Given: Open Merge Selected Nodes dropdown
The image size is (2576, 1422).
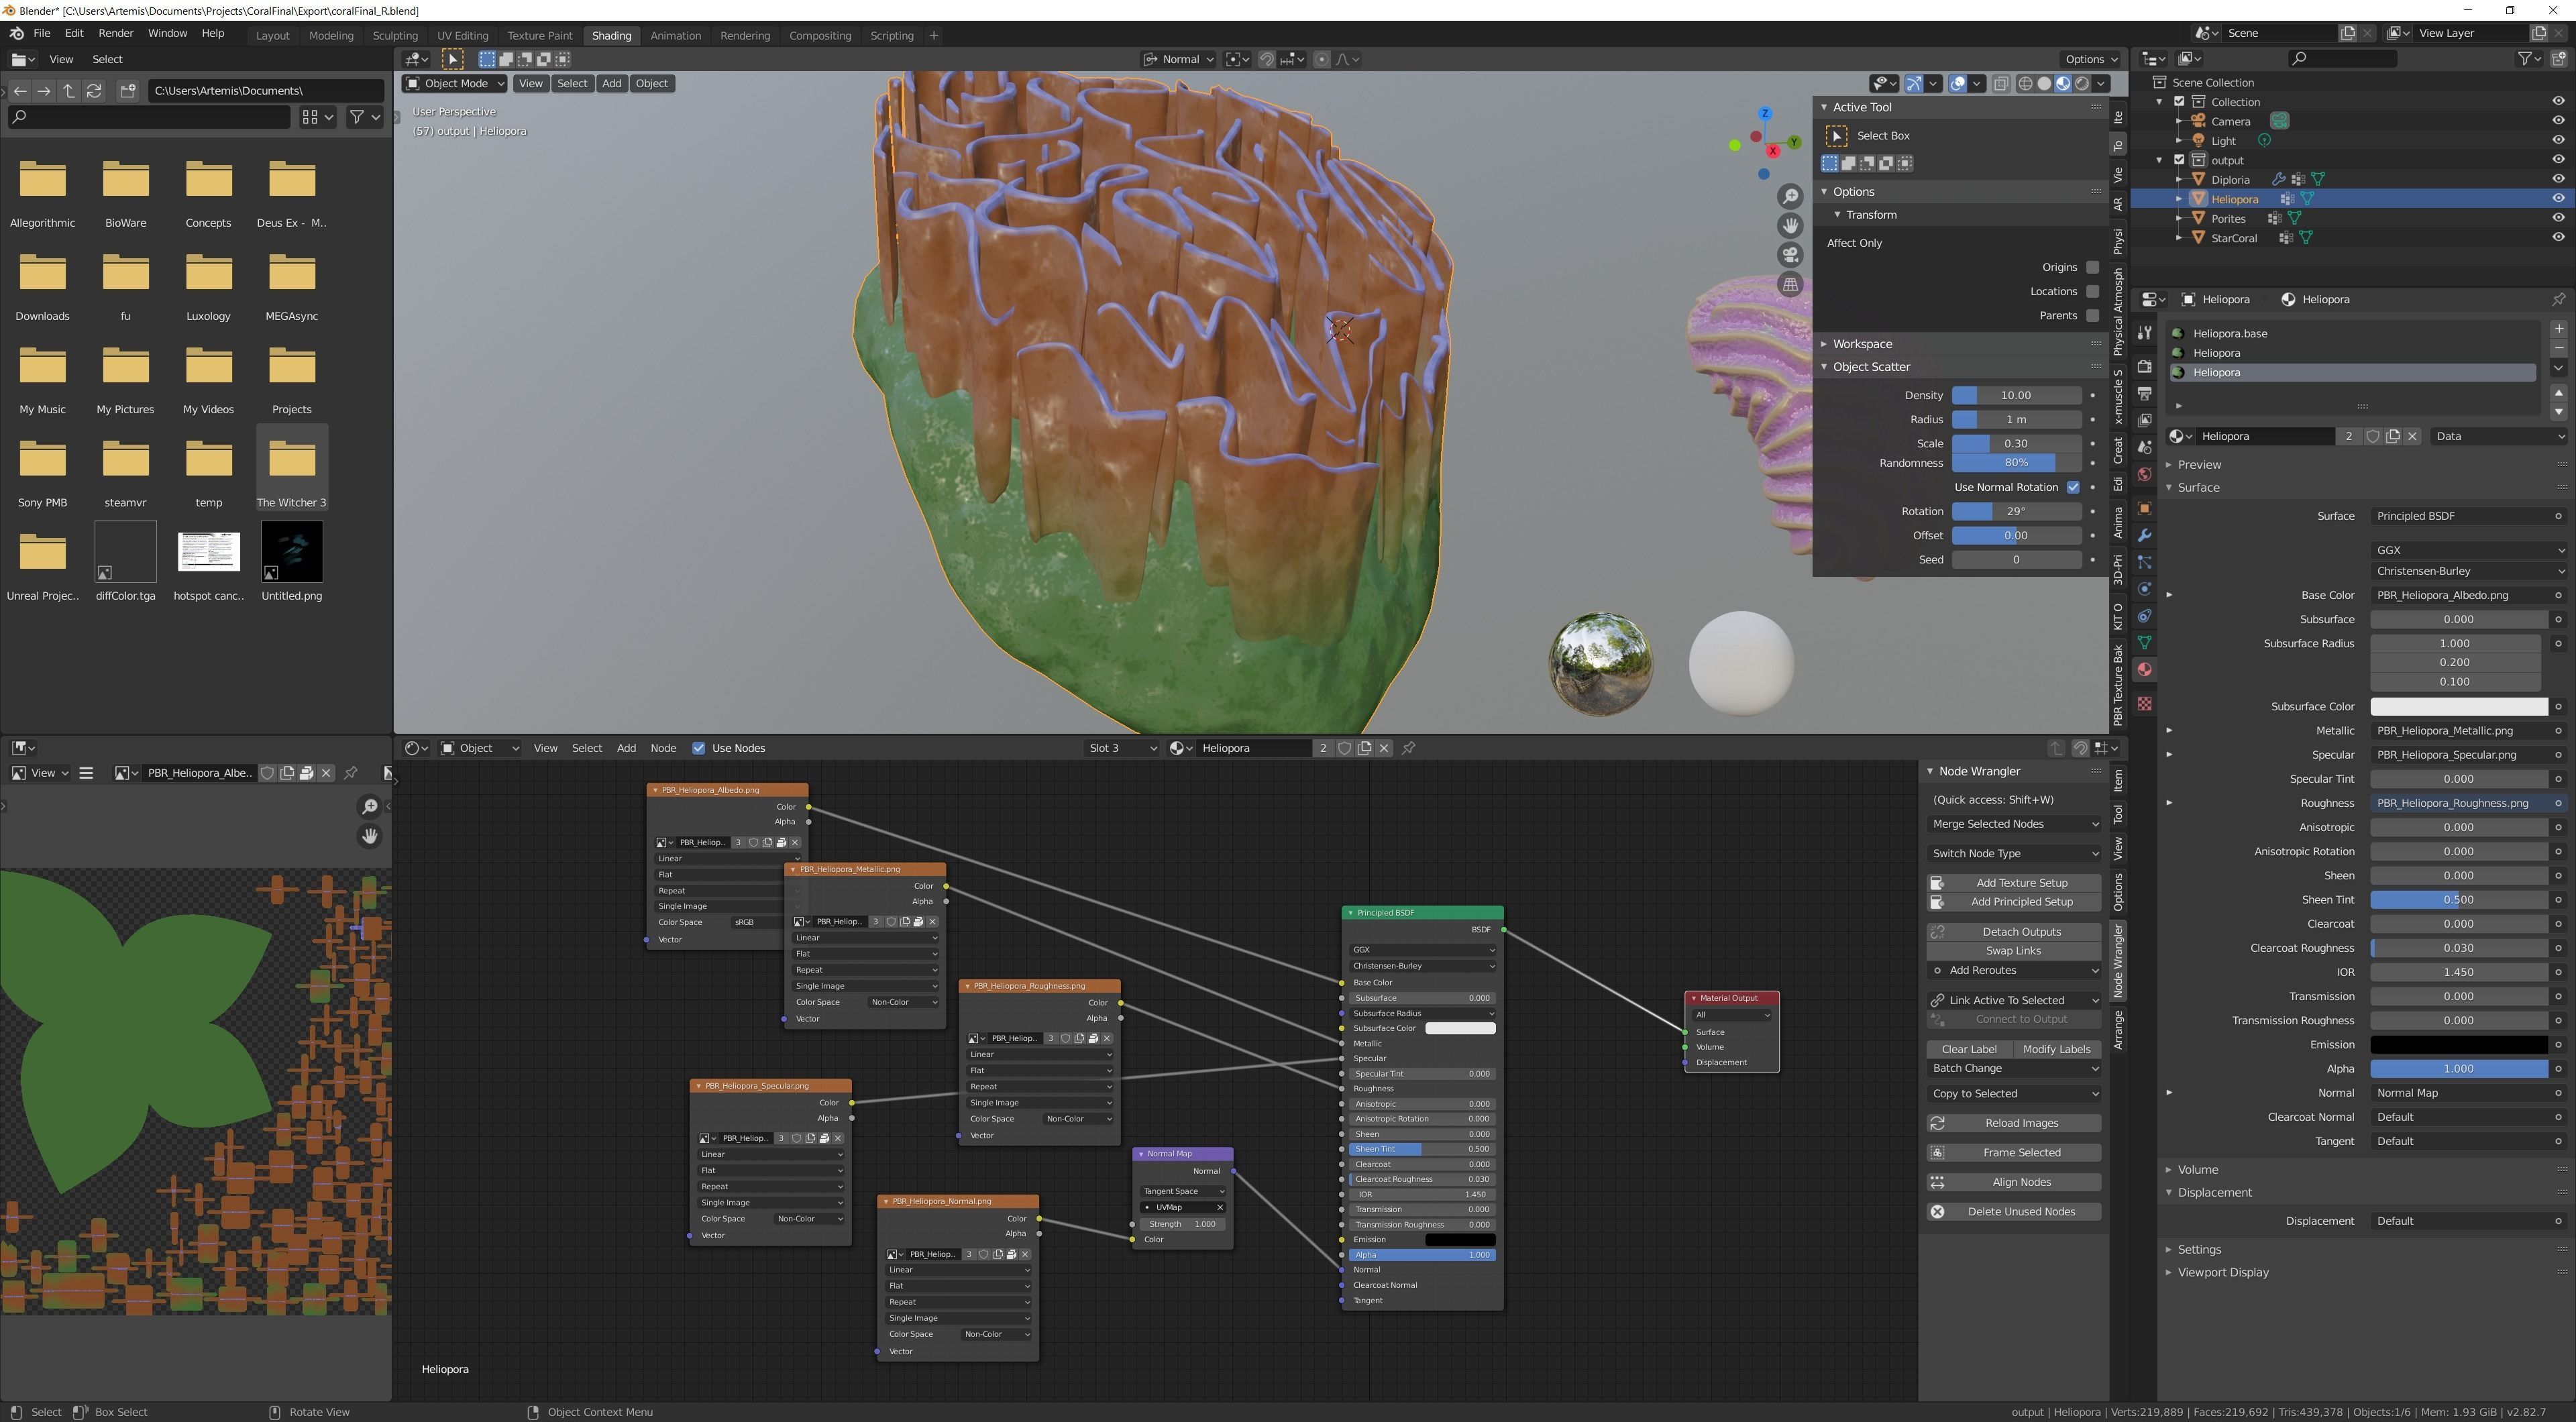Looking at the screenshot, I should pyautogui.click(x=2014, y=825).
